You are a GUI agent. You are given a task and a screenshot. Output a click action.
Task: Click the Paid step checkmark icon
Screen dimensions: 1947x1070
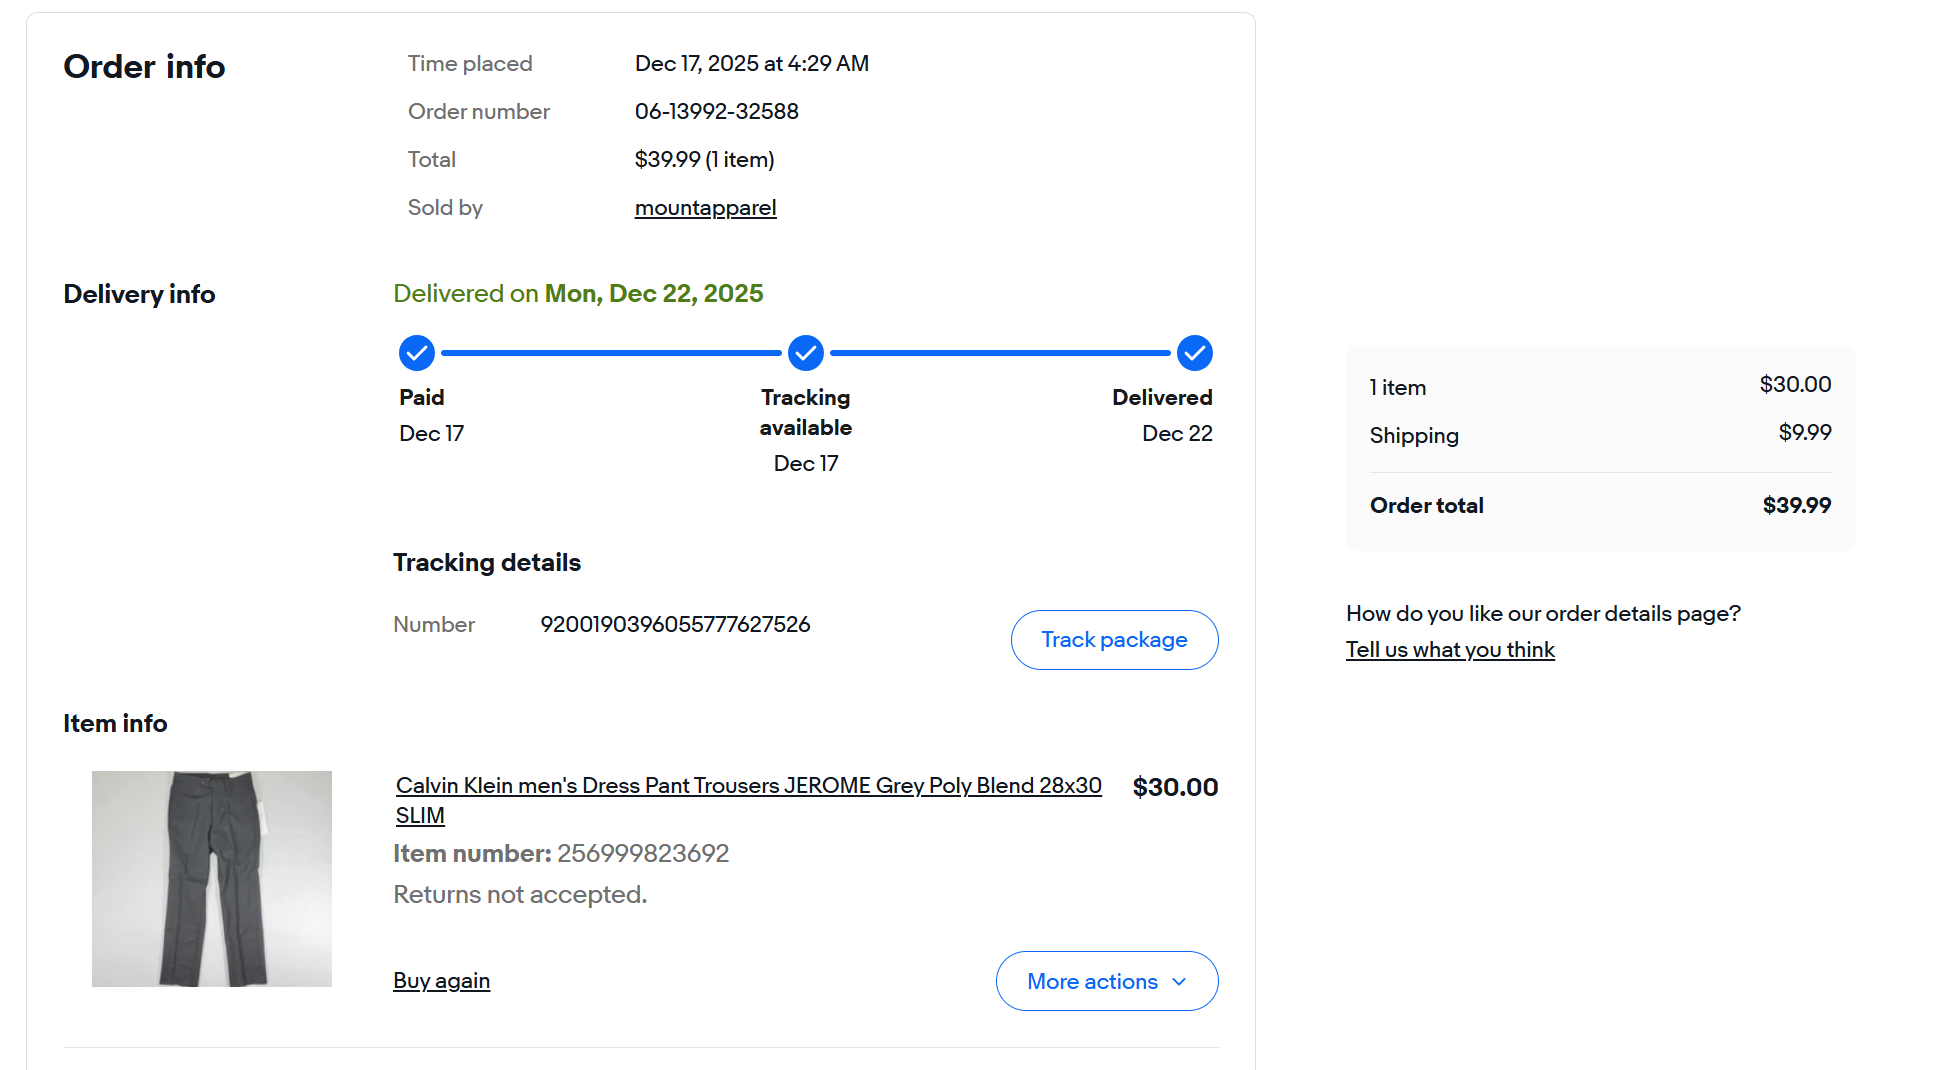click(417, 353)
